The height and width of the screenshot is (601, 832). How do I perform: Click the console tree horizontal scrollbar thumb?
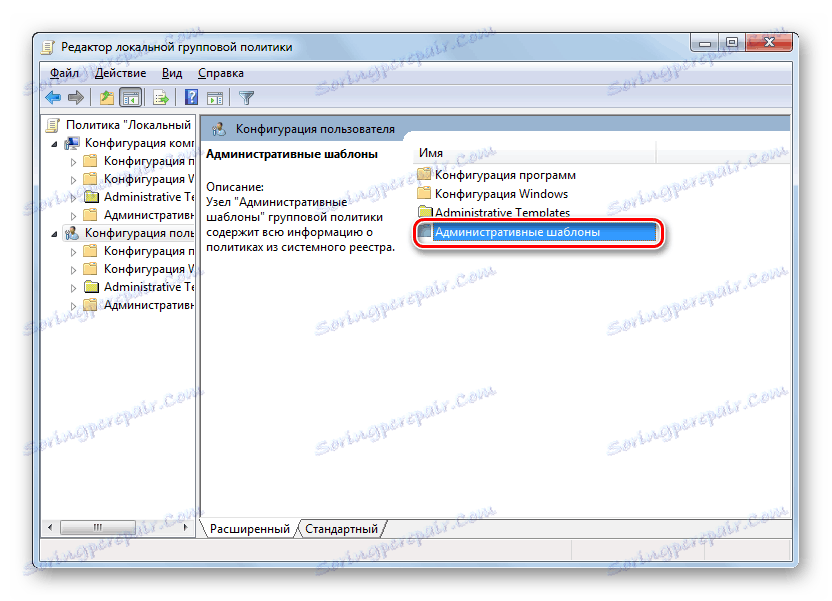point(98,527)
